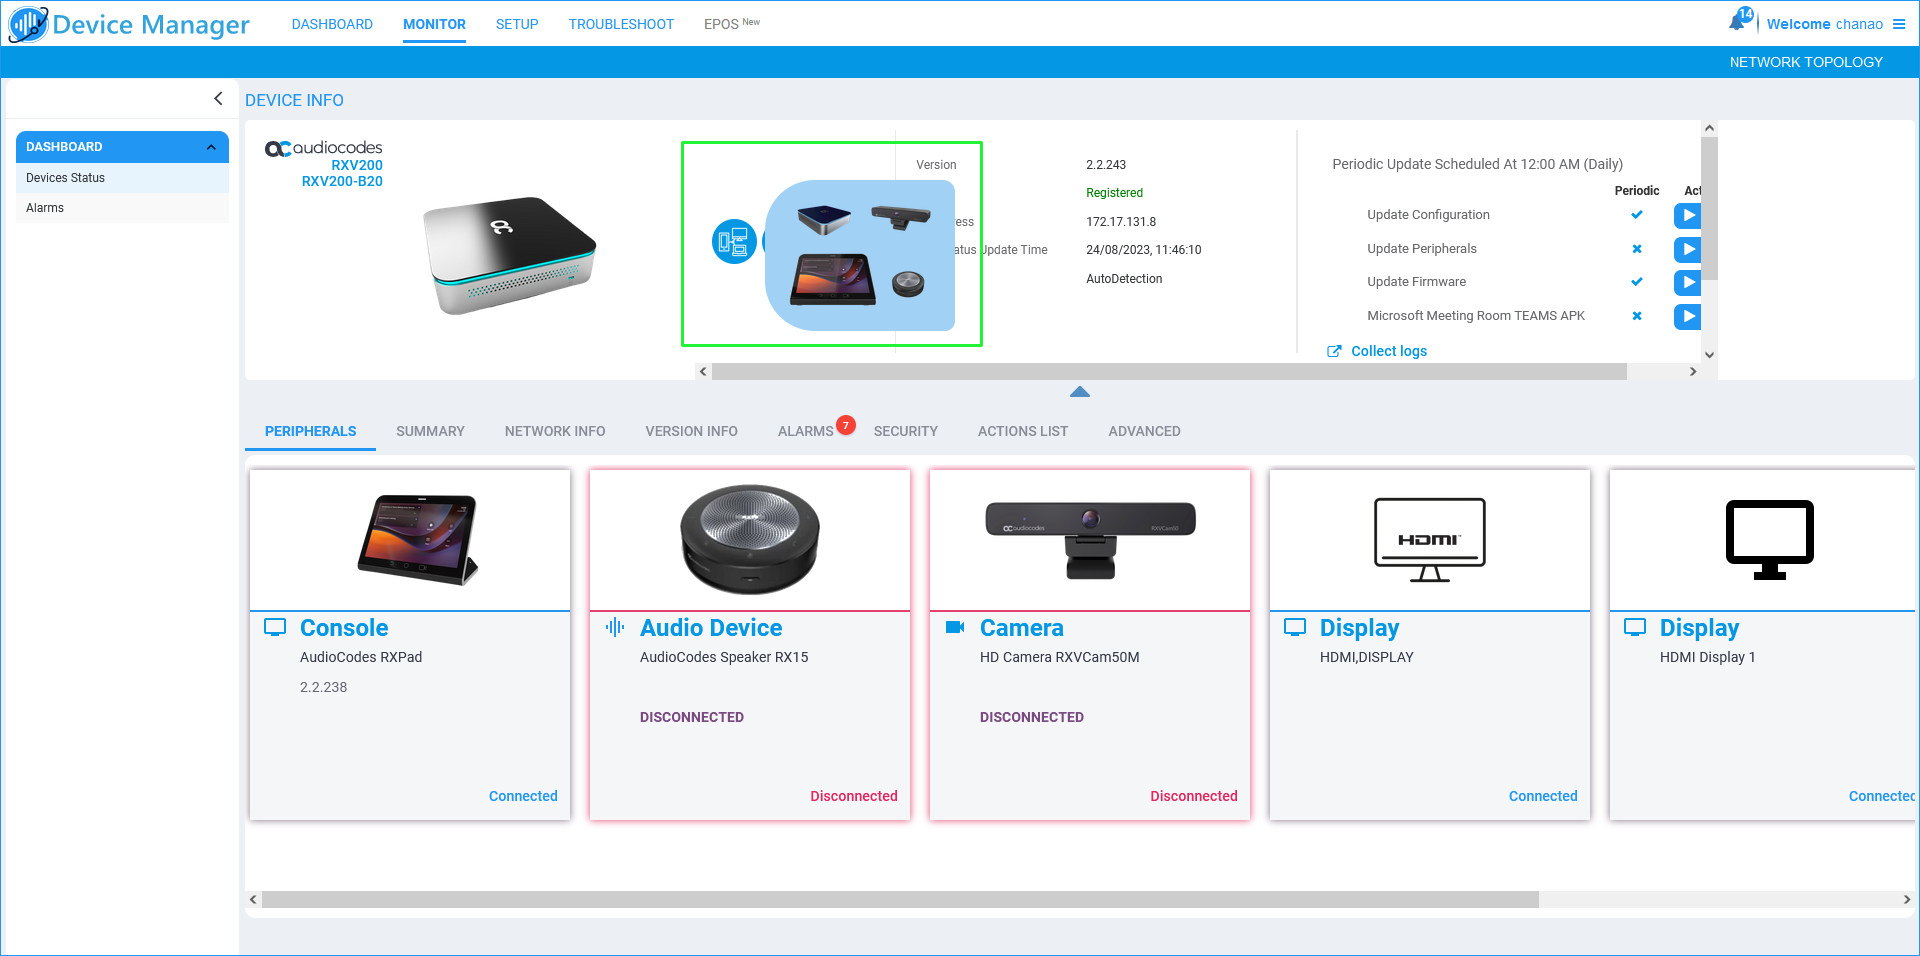Open the EPOS New menu
This screenshot has height=956, width=1920.
coord(731,24)
